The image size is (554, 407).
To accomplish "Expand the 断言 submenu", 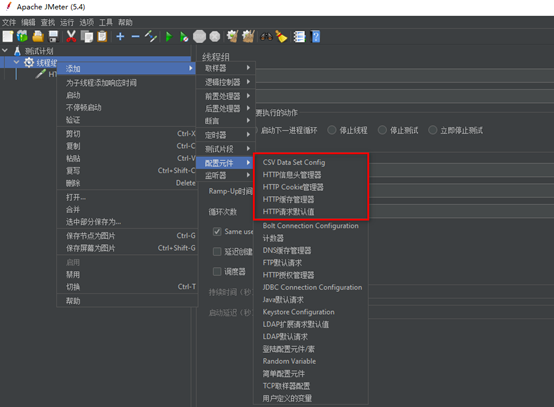I will (x=225, y=120).
